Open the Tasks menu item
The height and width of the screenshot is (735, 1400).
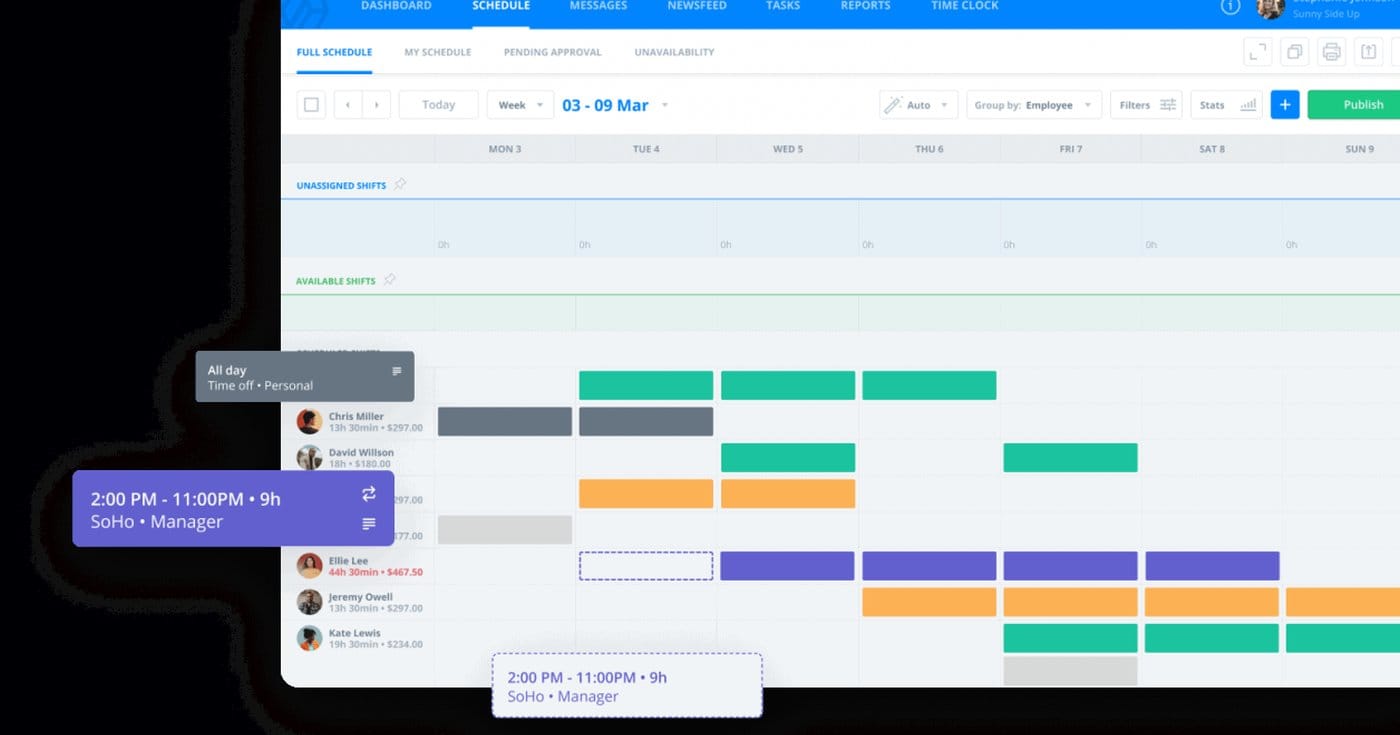(783, 6)
